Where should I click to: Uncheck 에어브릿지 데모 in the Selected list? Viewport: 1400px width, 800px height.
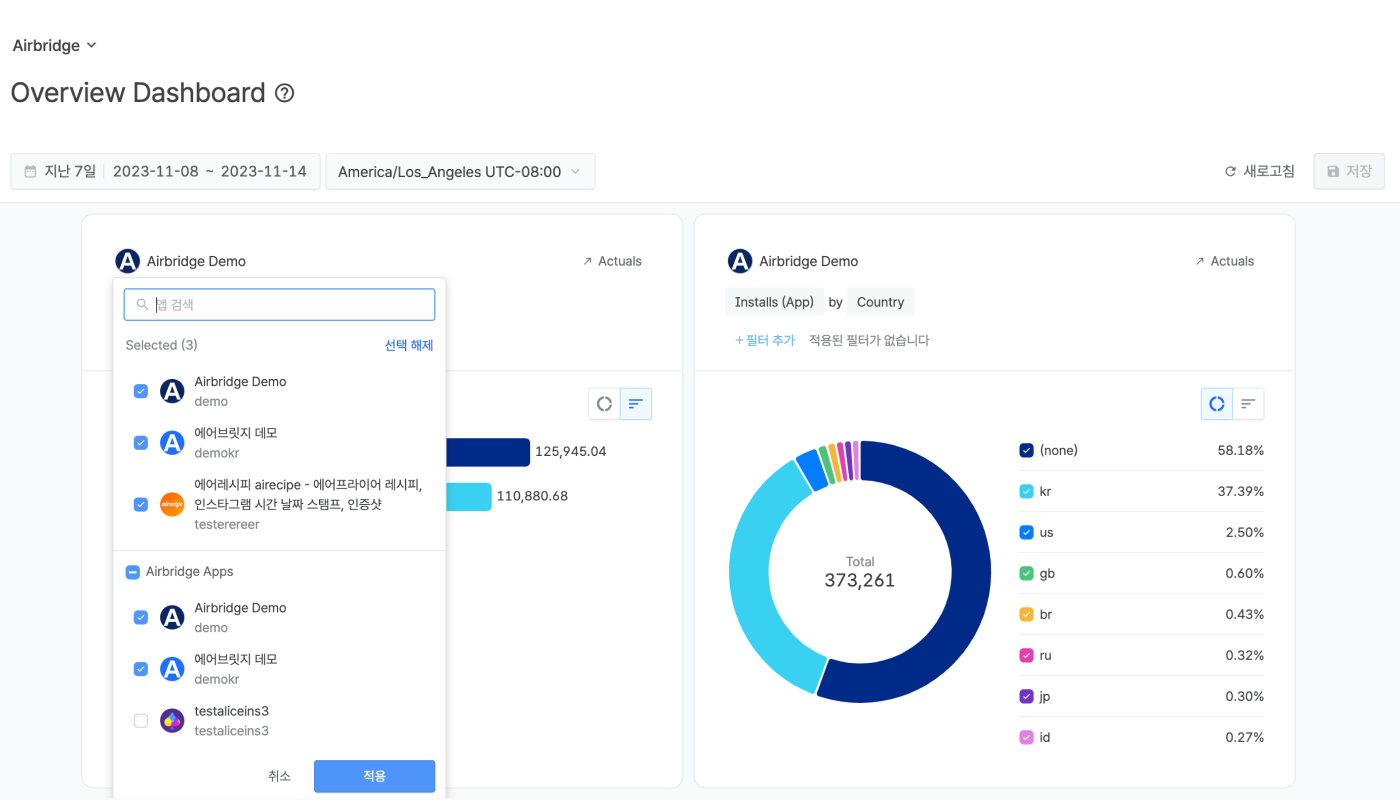pos(141,443)
